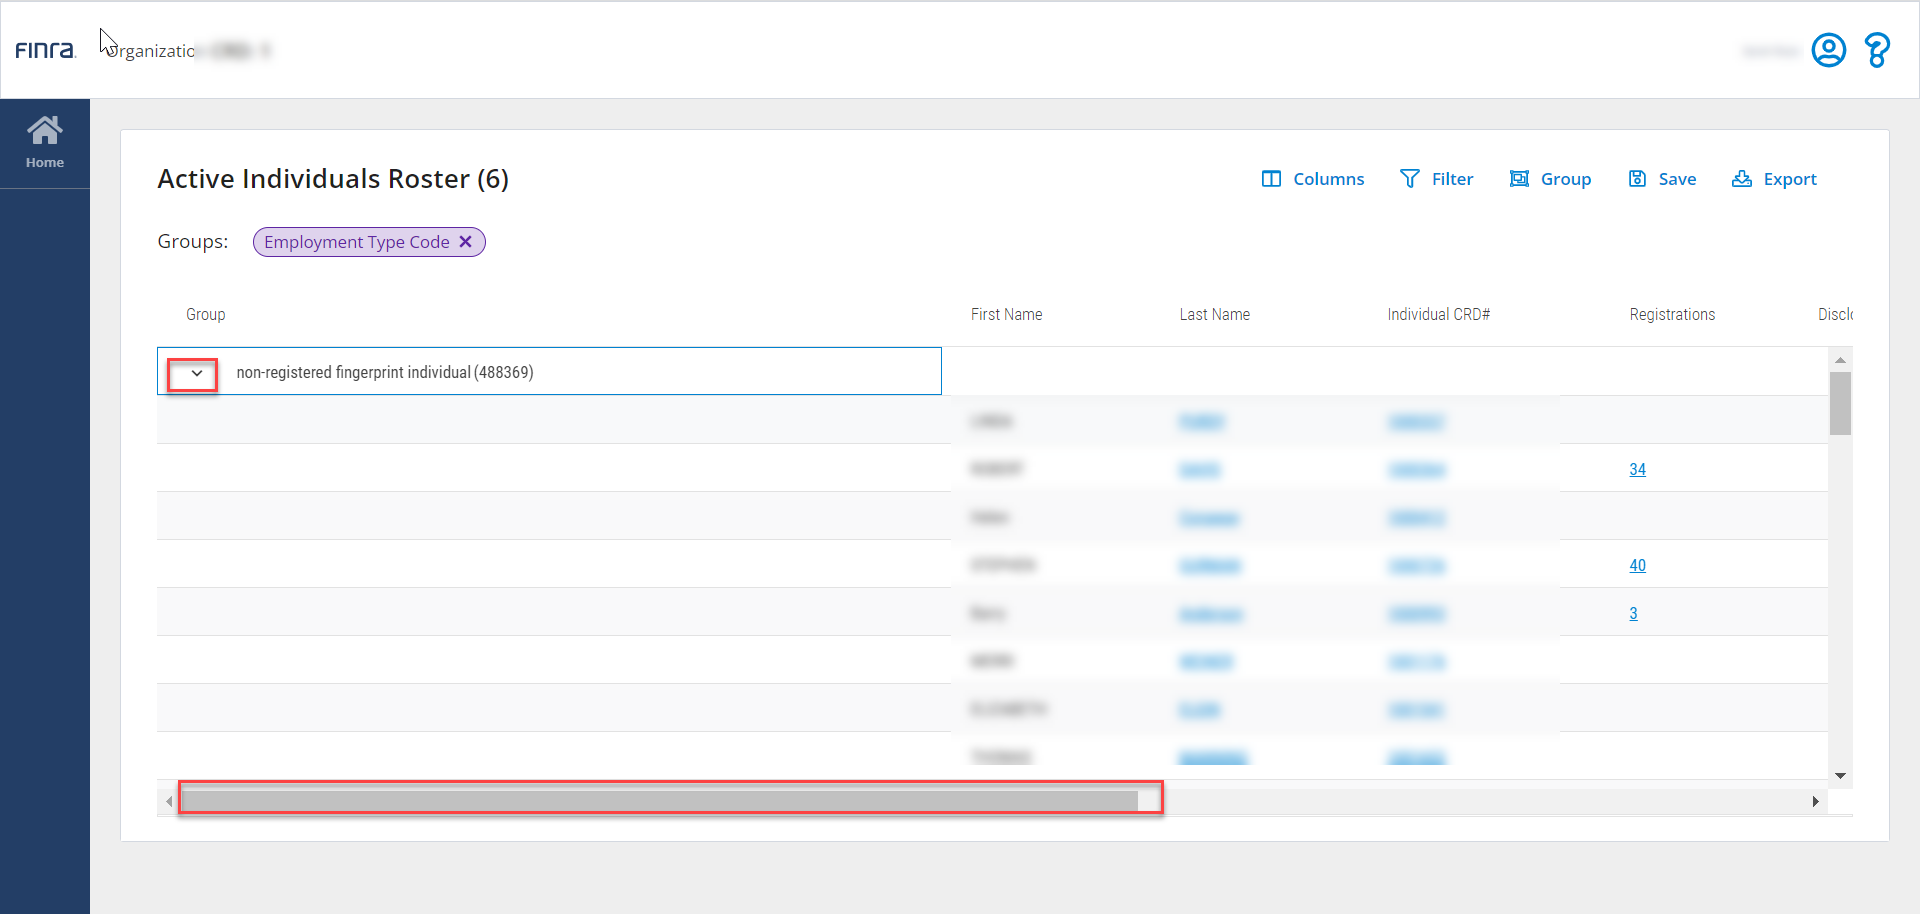Click the vertical scrollbar down arrow
The height and width of the screenshot is (914, 1920).
point(1839,775)
